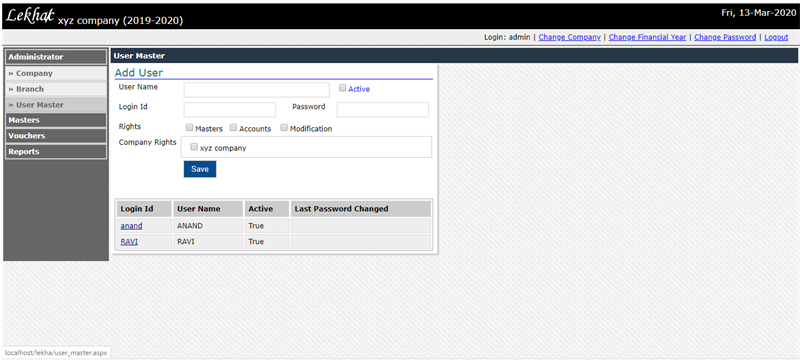Click the Login Id input field

pos(230,110)
